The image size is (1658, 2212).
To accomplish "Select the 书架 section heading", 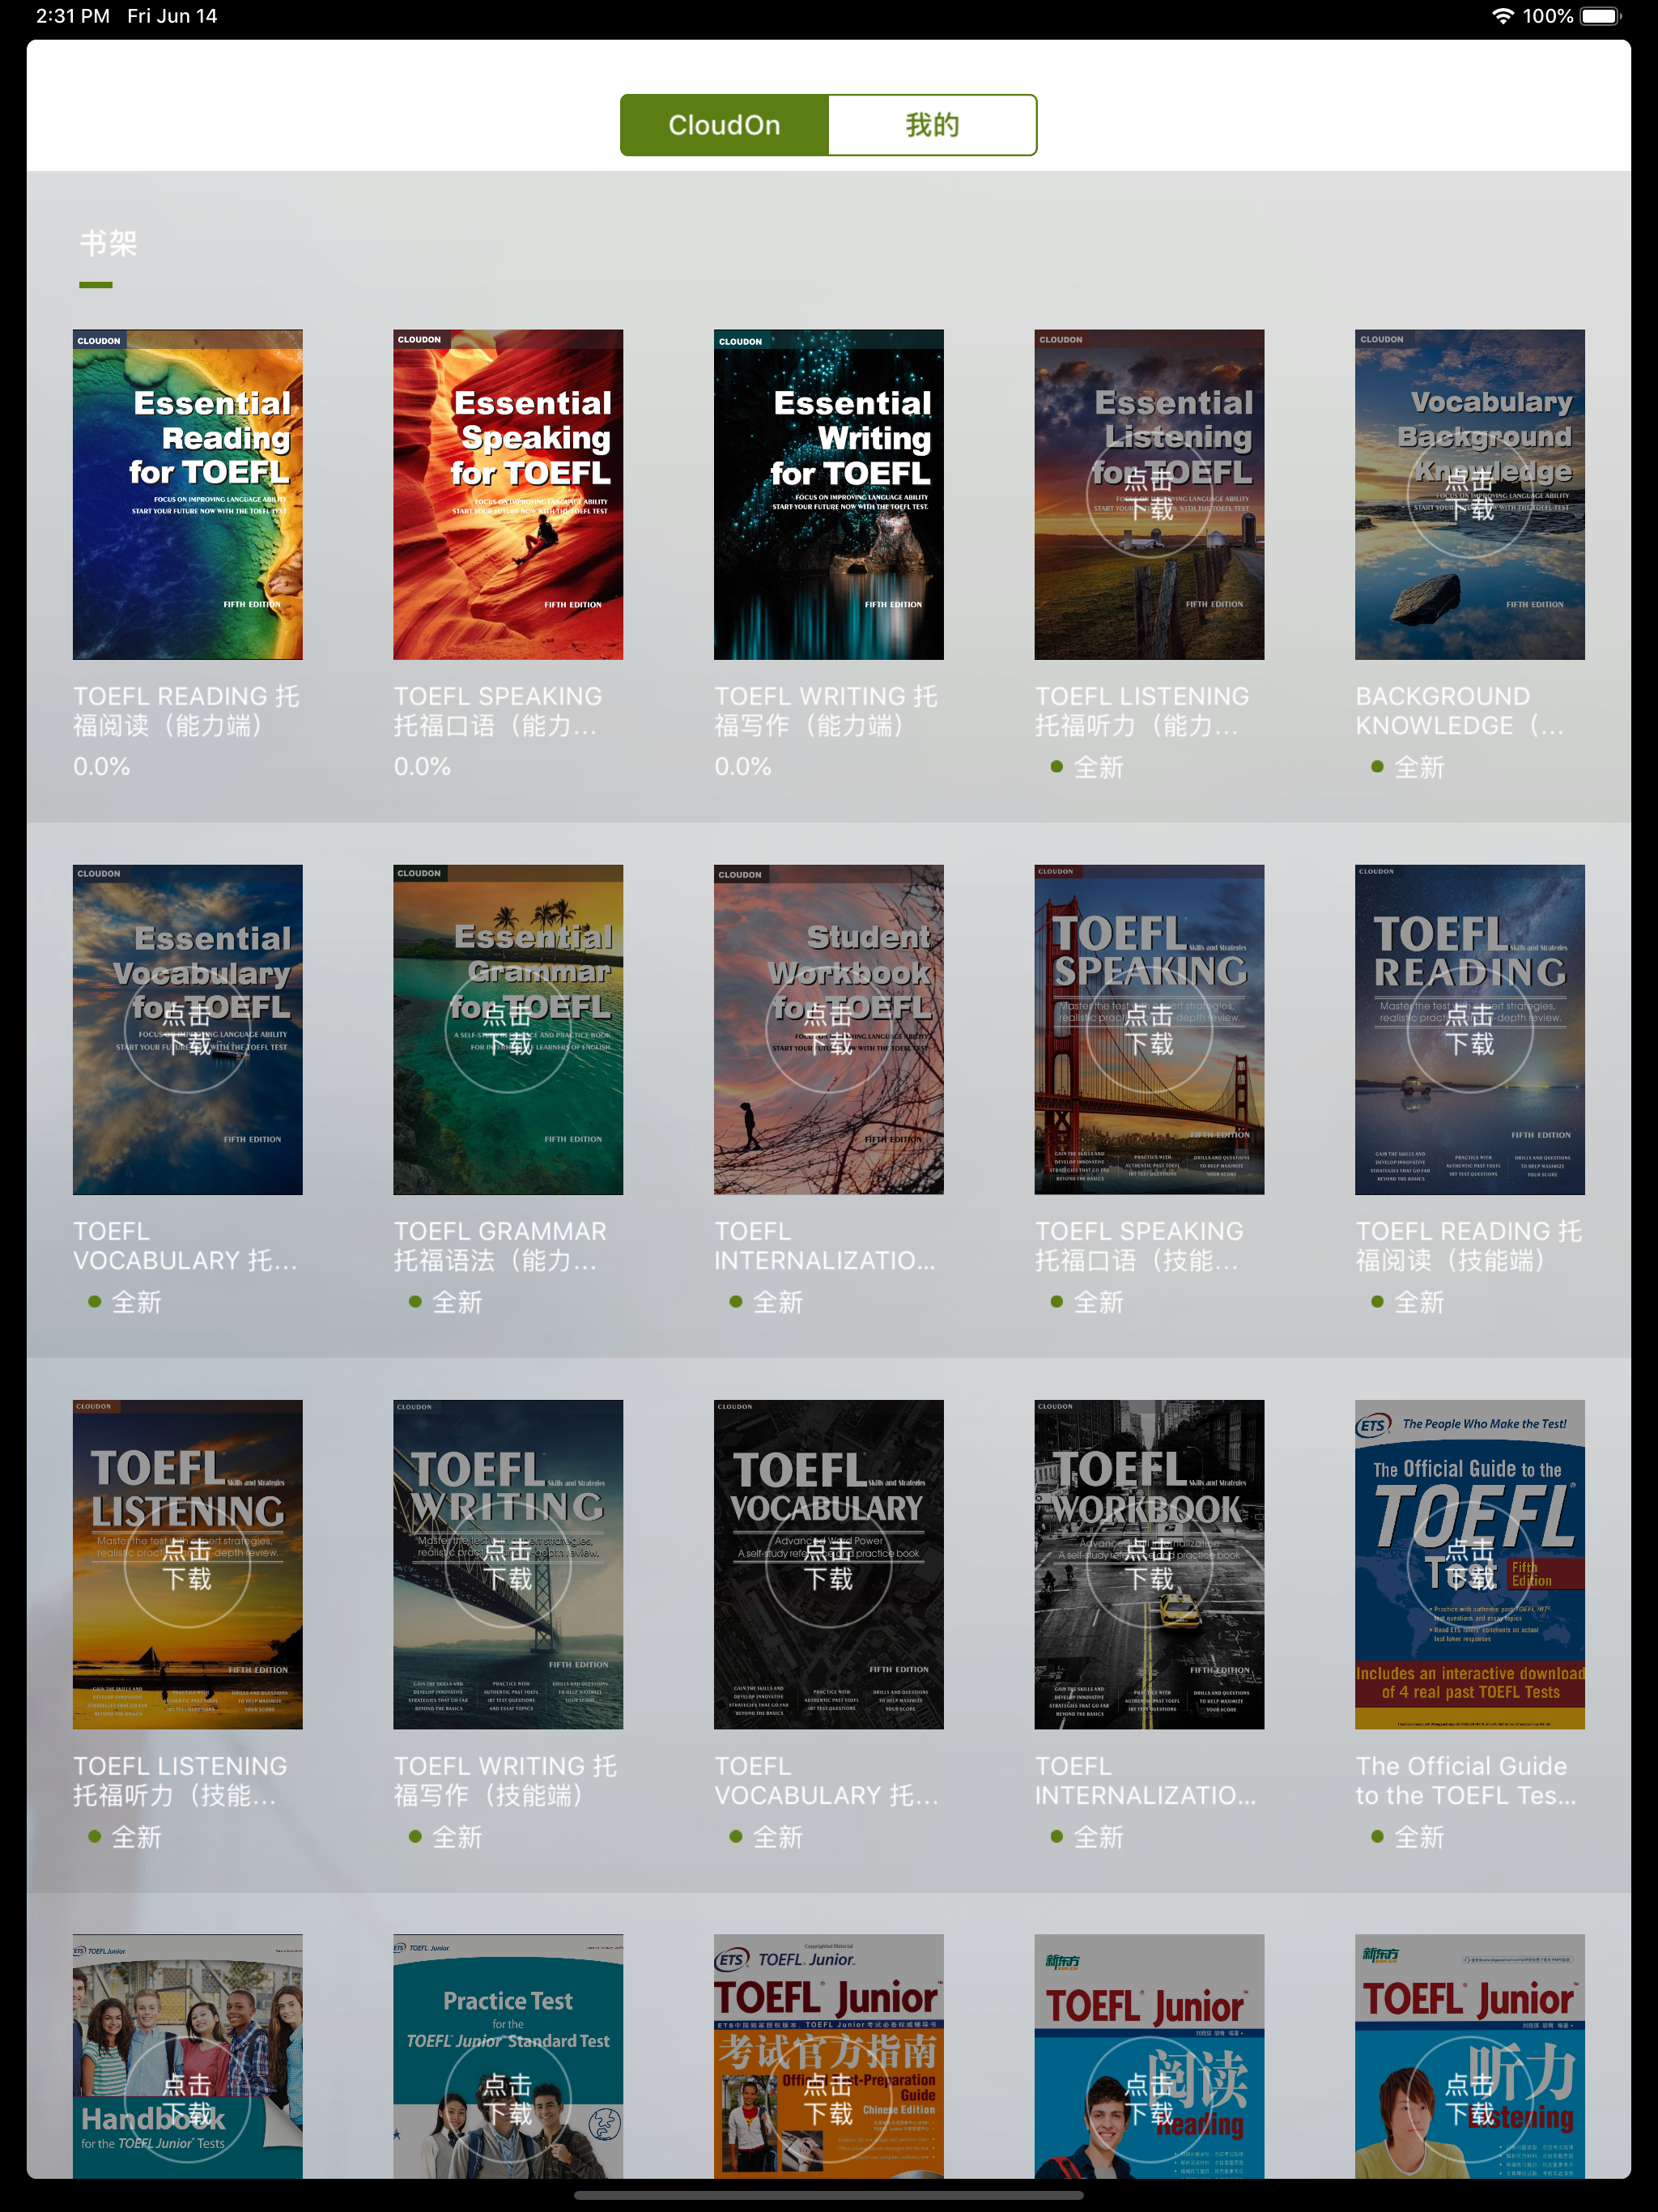I will click(x=109, y=243).
